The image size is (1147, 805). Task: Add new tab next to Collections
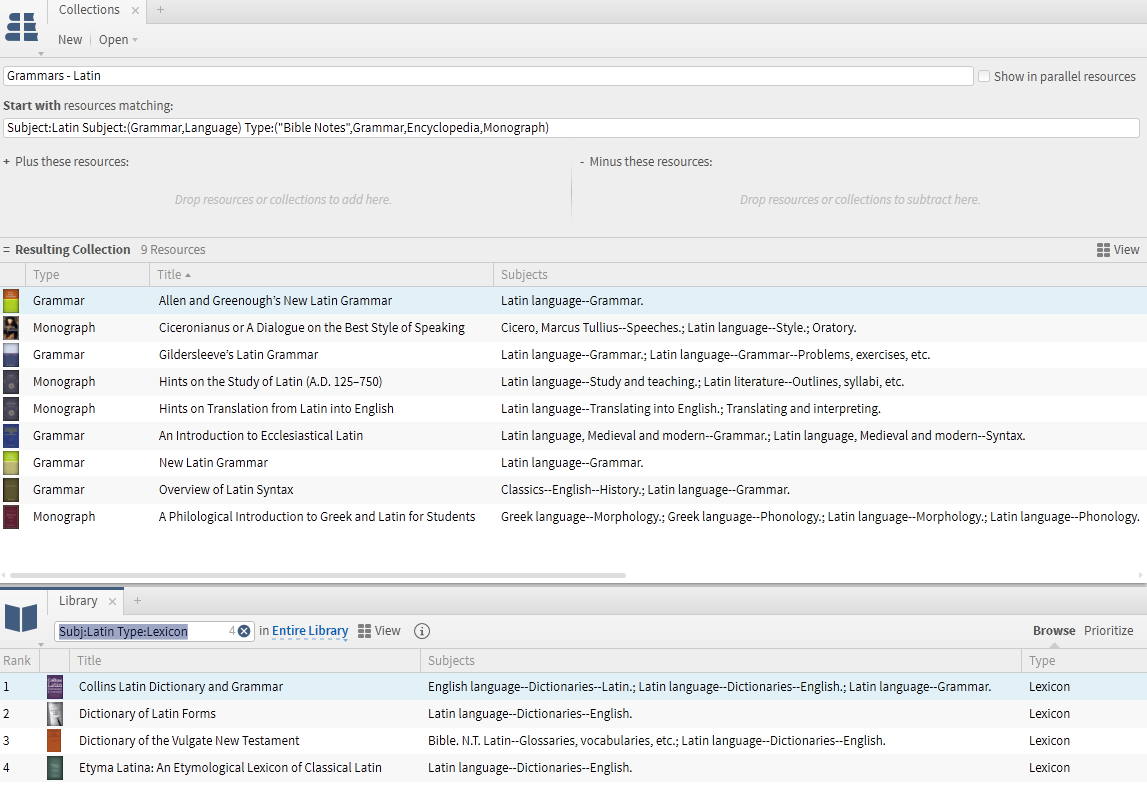(160, 10)
